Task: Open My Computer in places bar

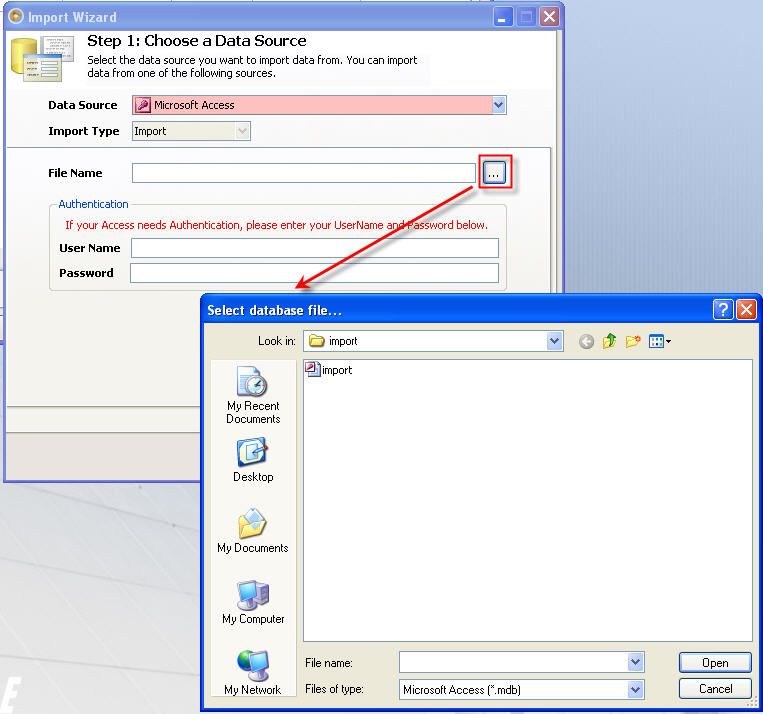Action: click(253, 603)
